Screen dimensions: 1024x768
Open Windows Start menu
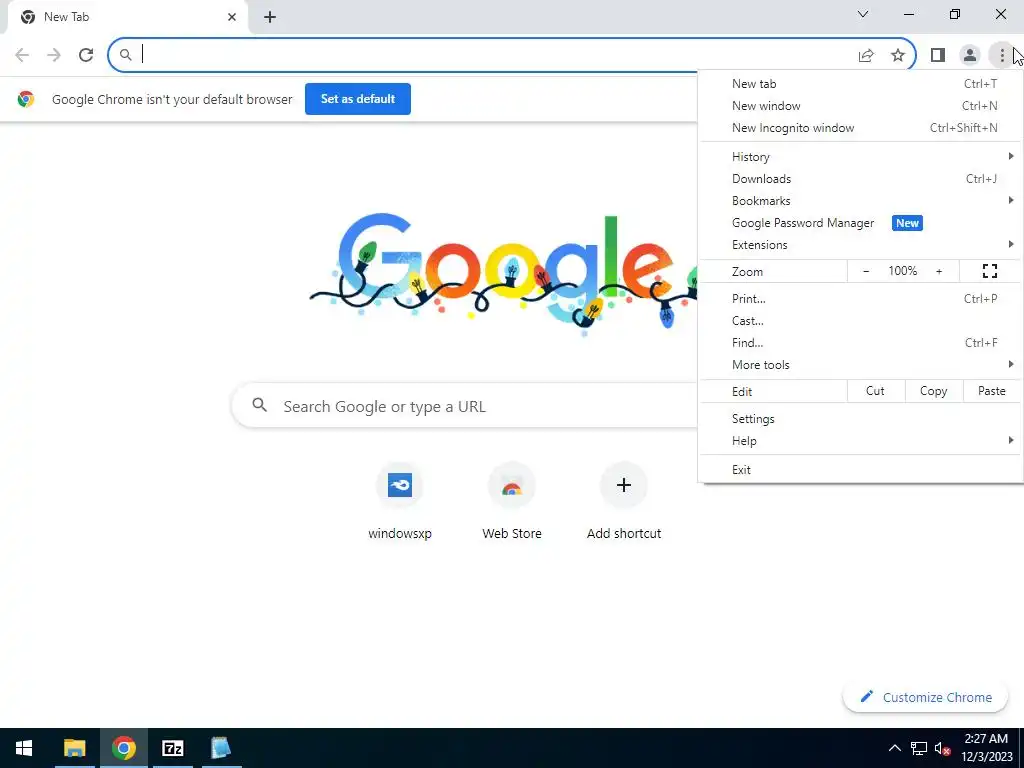click(24, 748)
